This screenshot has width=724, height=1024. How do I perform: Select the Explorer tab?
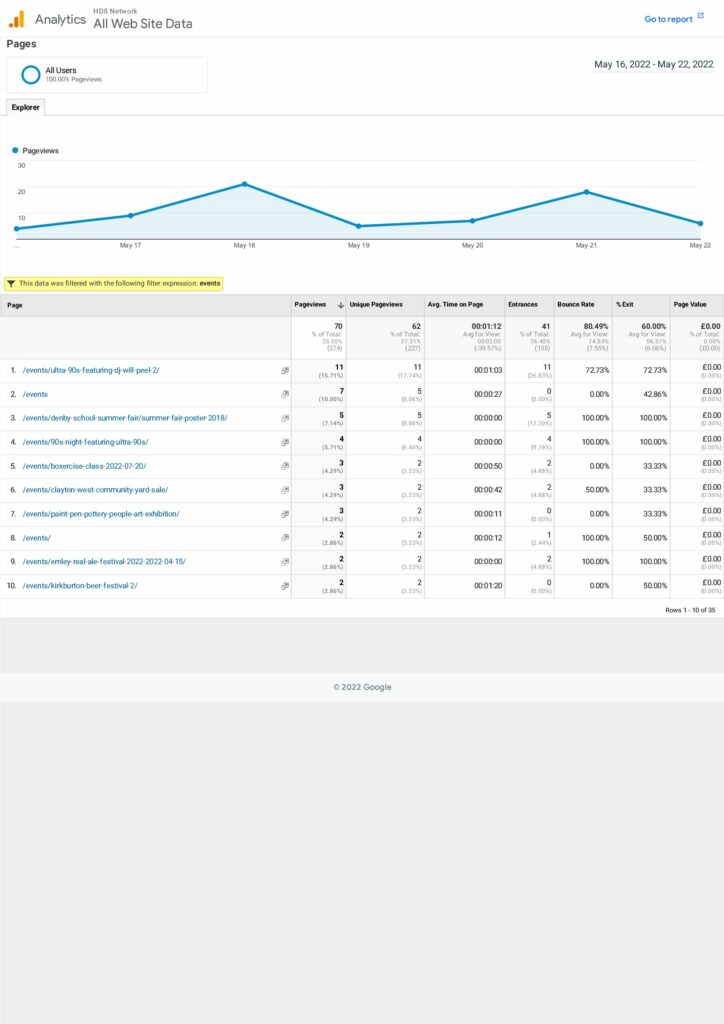pos(25,107)
